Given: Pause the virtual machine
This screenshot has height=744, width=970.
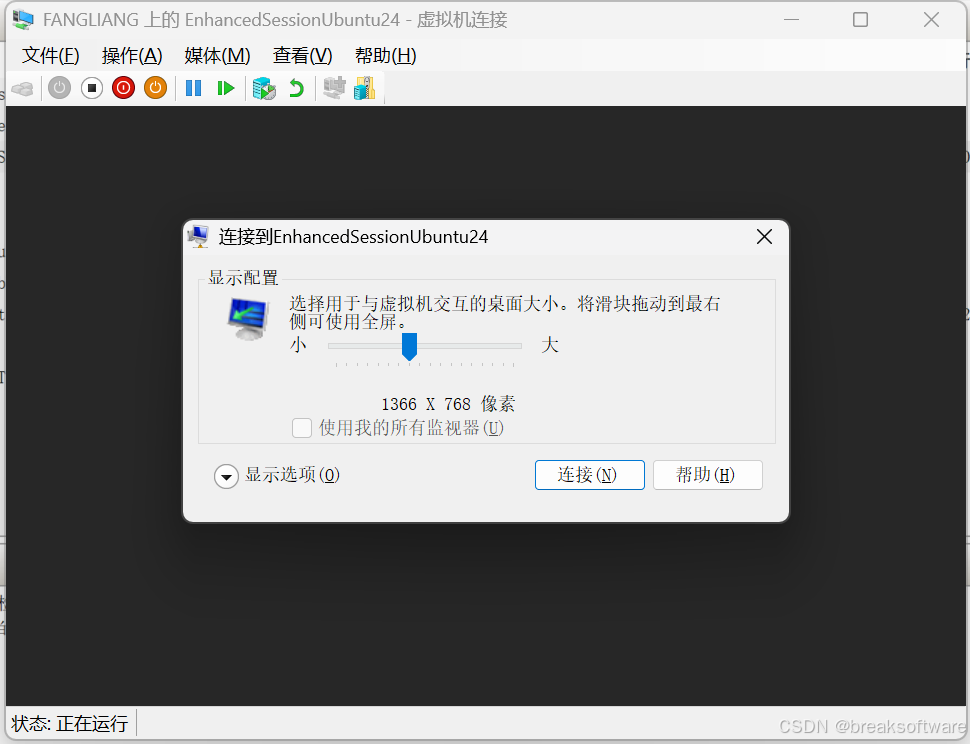Looking at the screenshot, I should [194, 88].
